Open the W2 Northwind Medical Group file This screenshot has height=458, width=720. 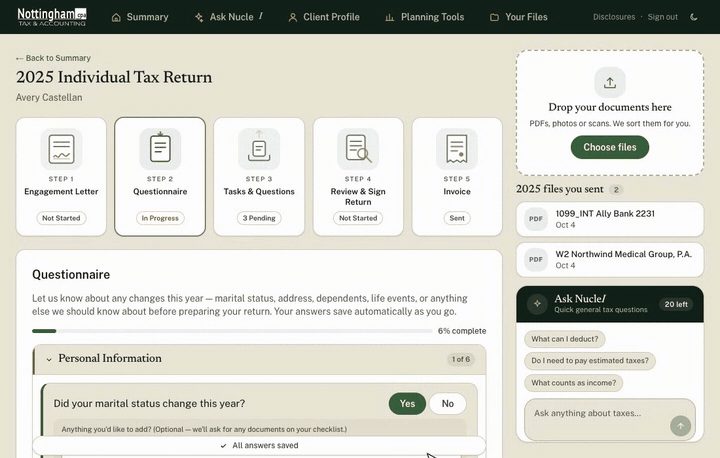pyautogui.click(x=610, y=260)
